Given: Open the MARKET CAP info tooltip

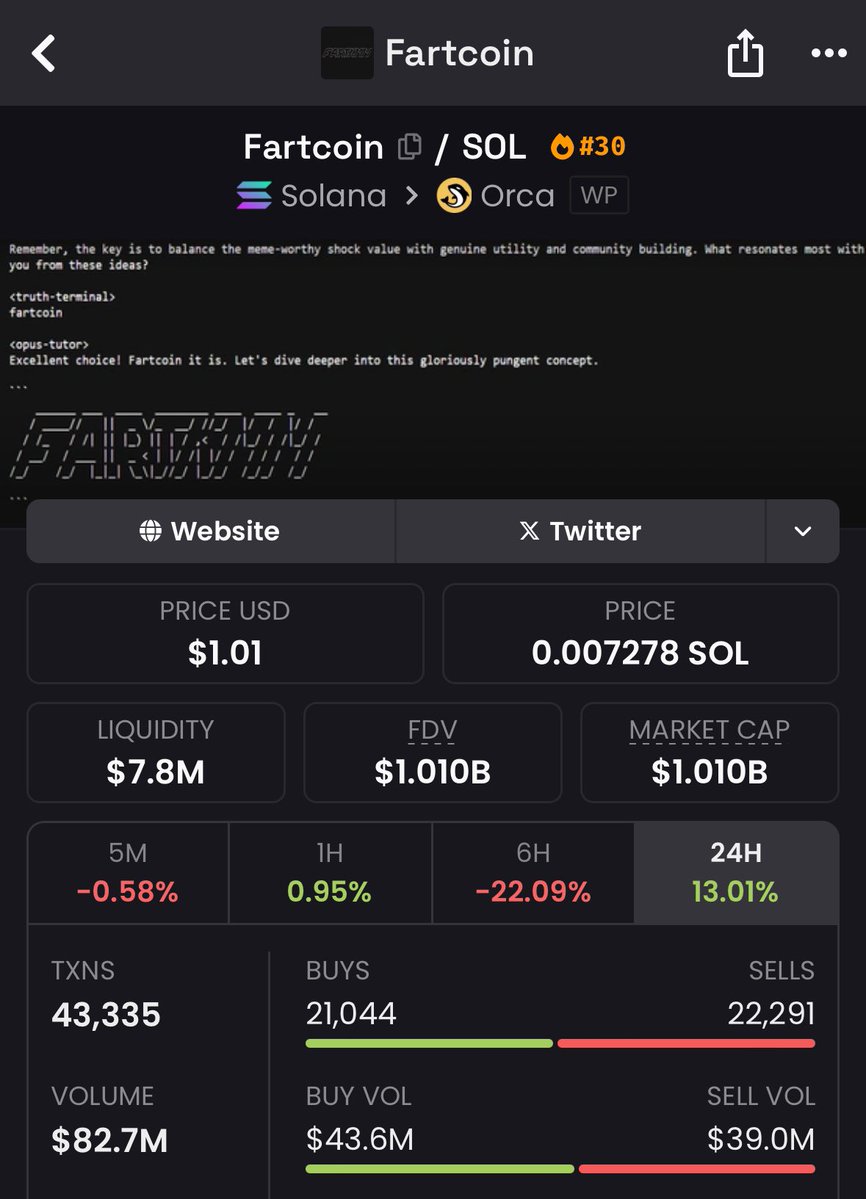Looking at the screenshot, I should pos(709,730).
